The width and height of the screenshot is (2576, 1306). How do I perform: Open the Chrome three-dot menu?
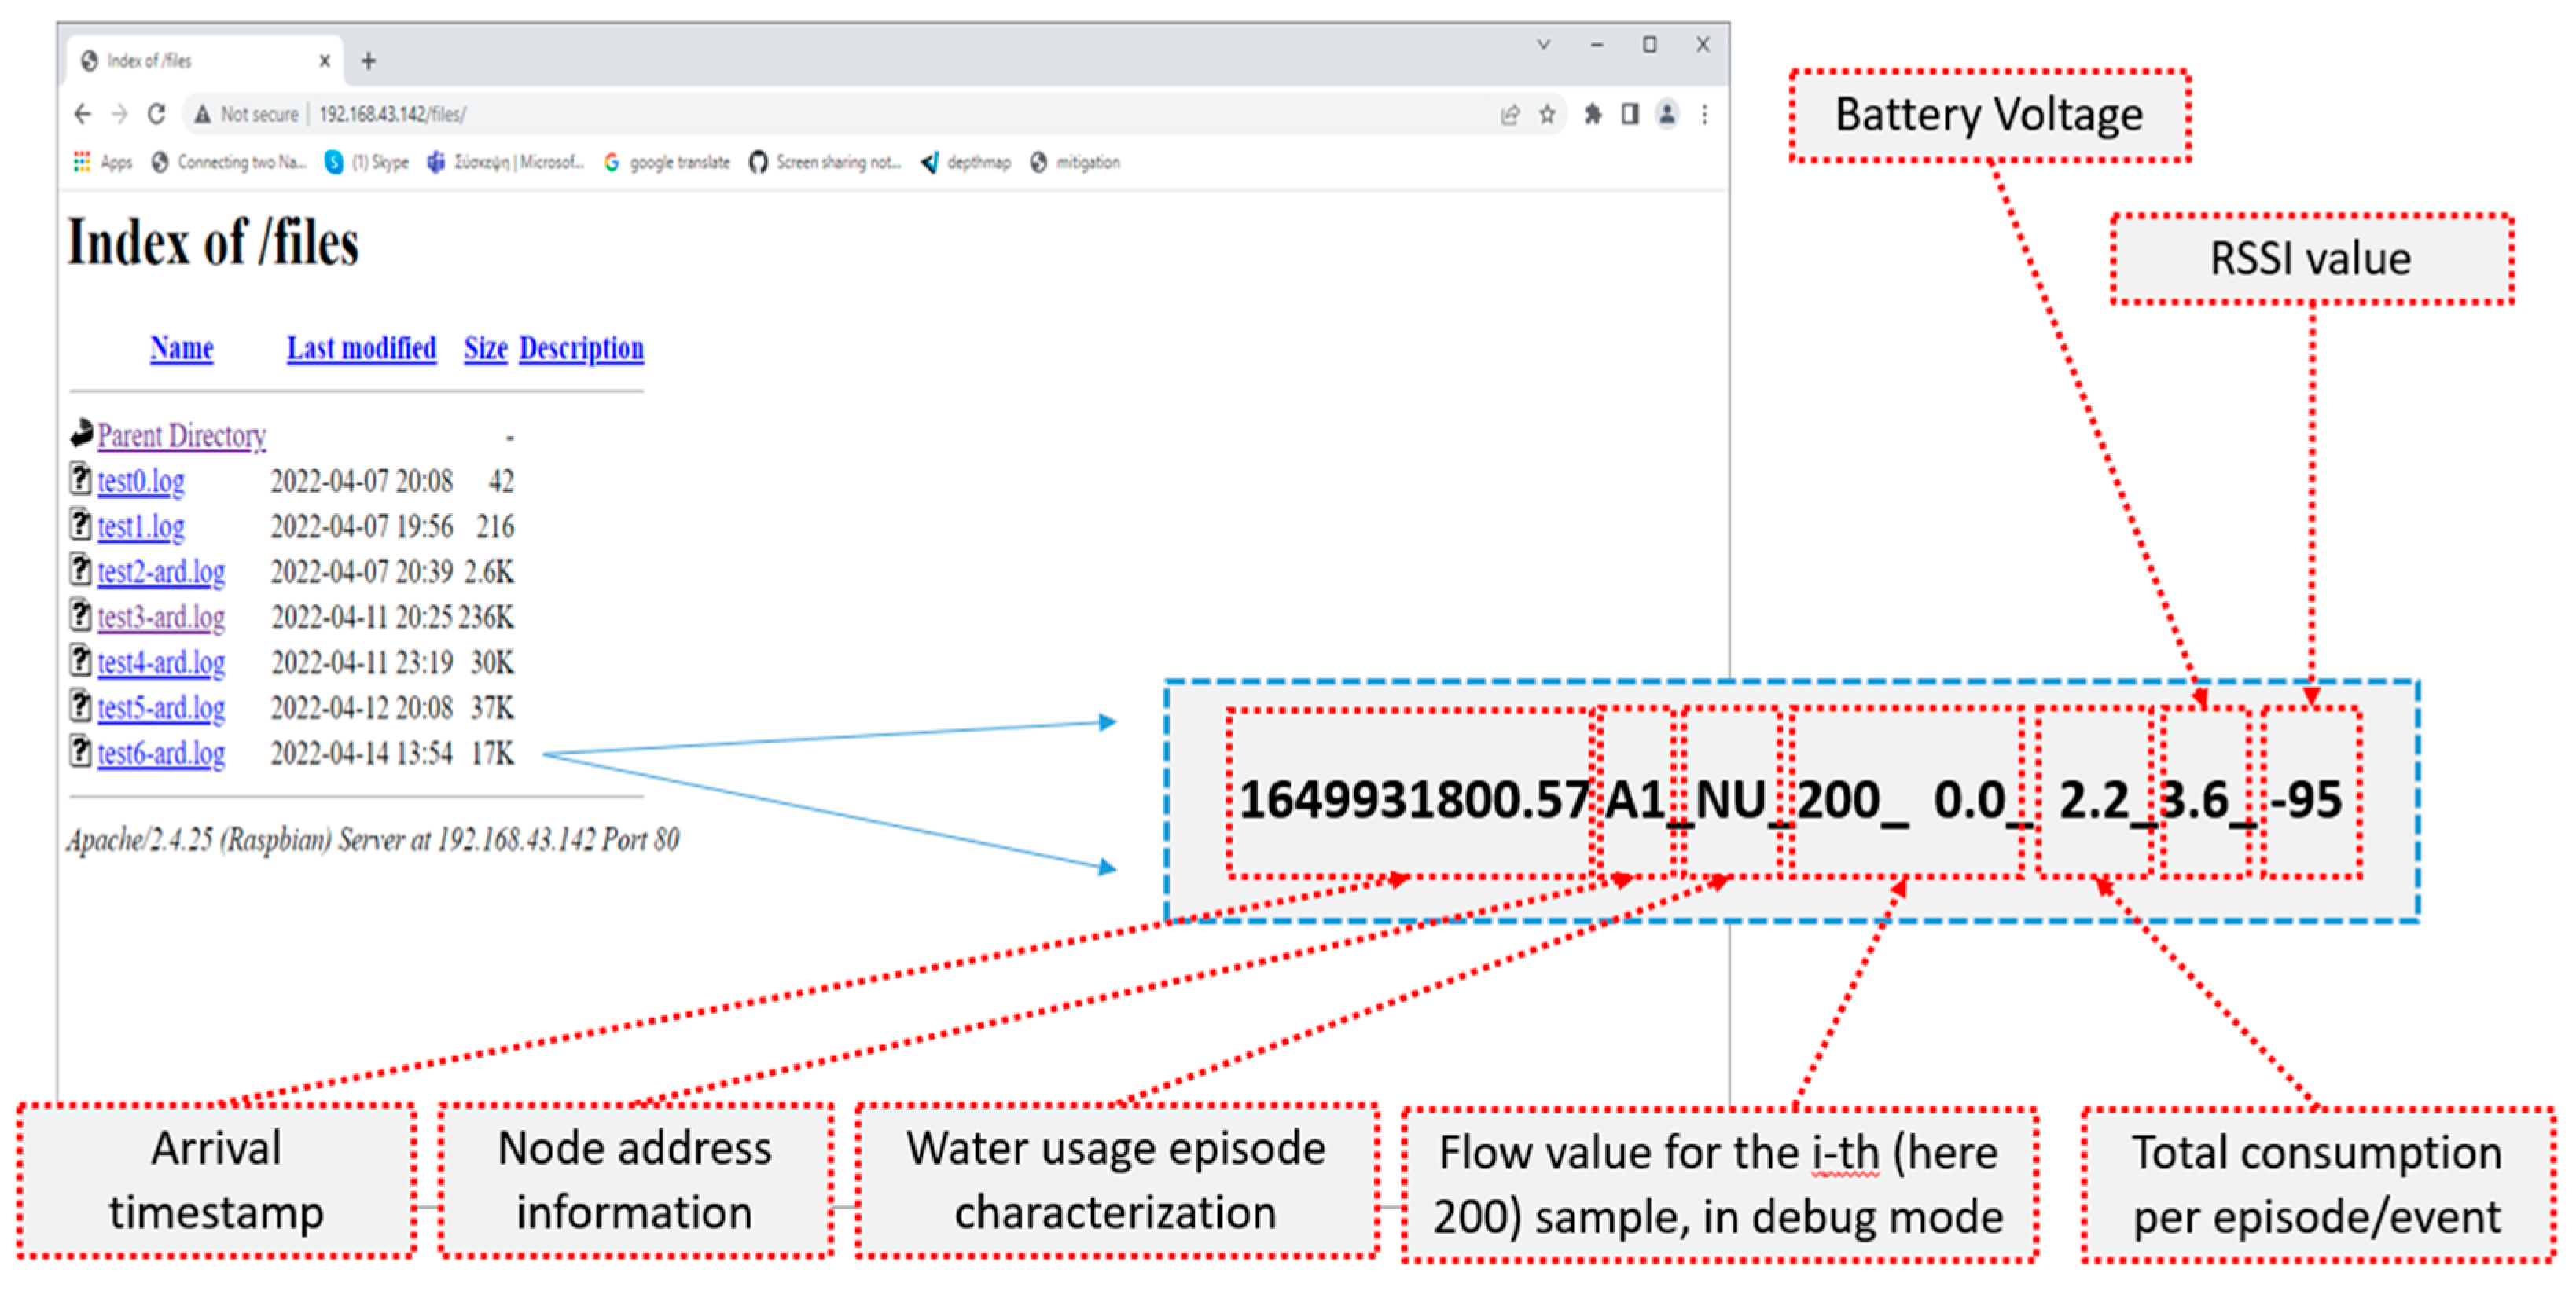pyautogui.click(x=1705, y=114)
